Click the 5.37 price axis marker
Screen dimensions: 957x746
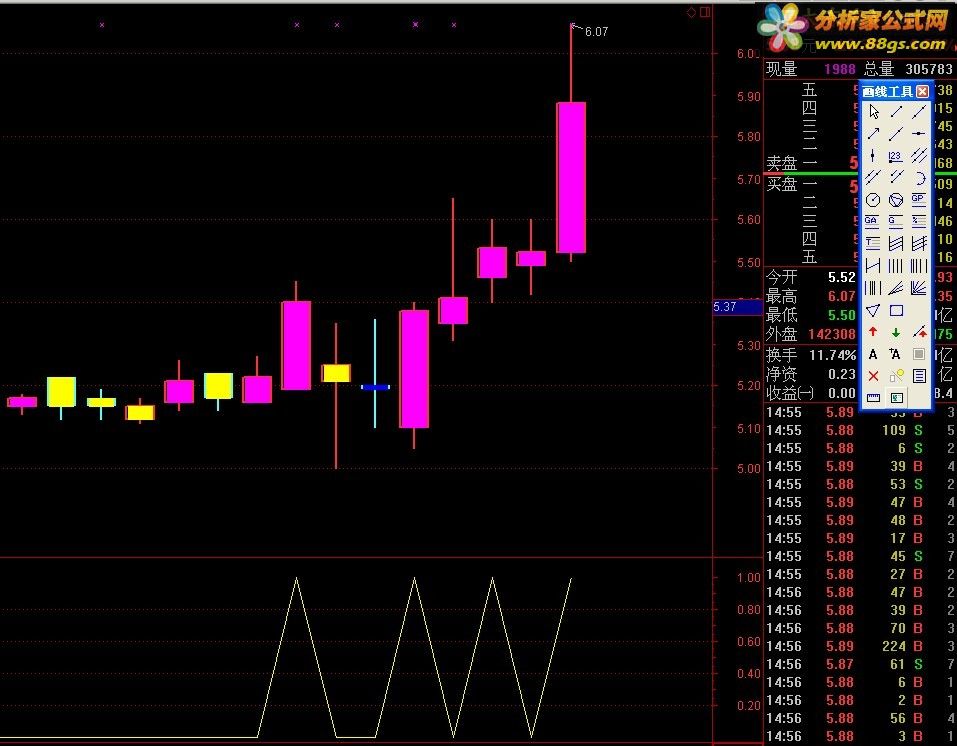[737, 306]
